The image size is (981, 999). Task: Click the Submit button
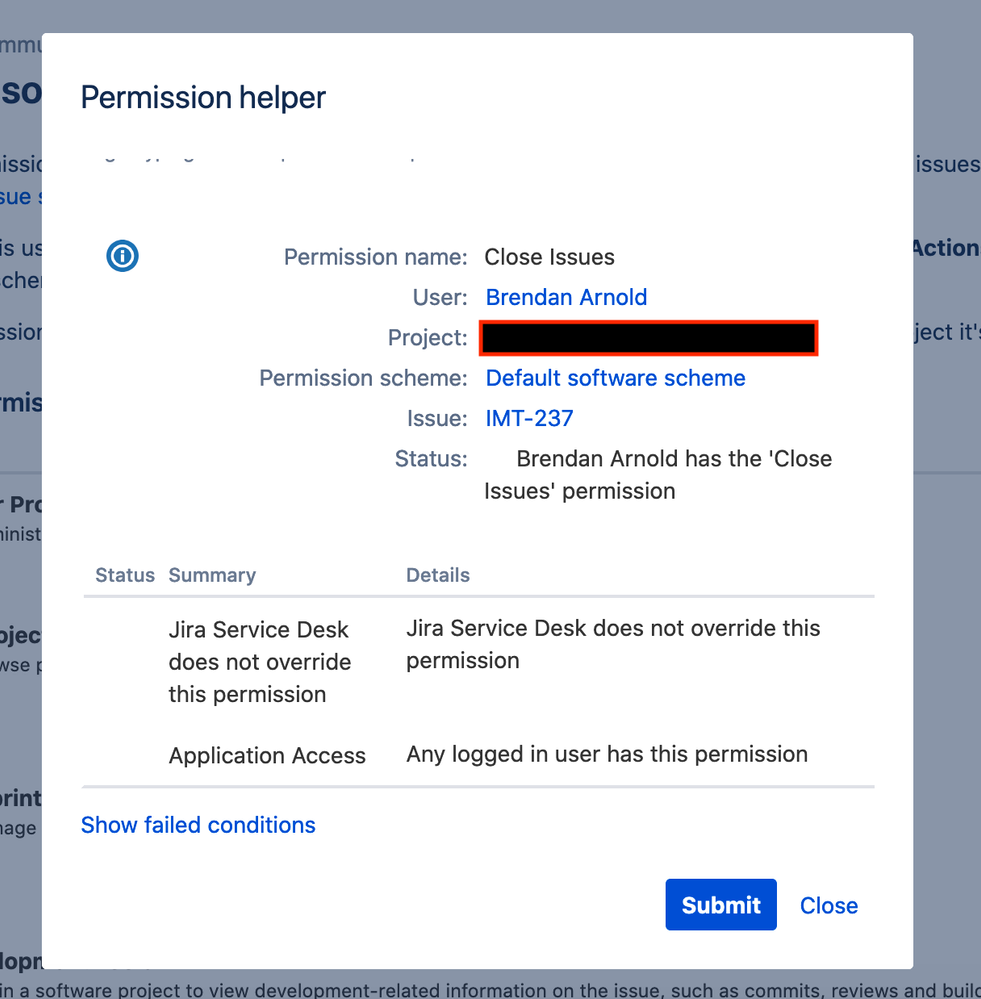pyautogui.click(x=721, y=905)
